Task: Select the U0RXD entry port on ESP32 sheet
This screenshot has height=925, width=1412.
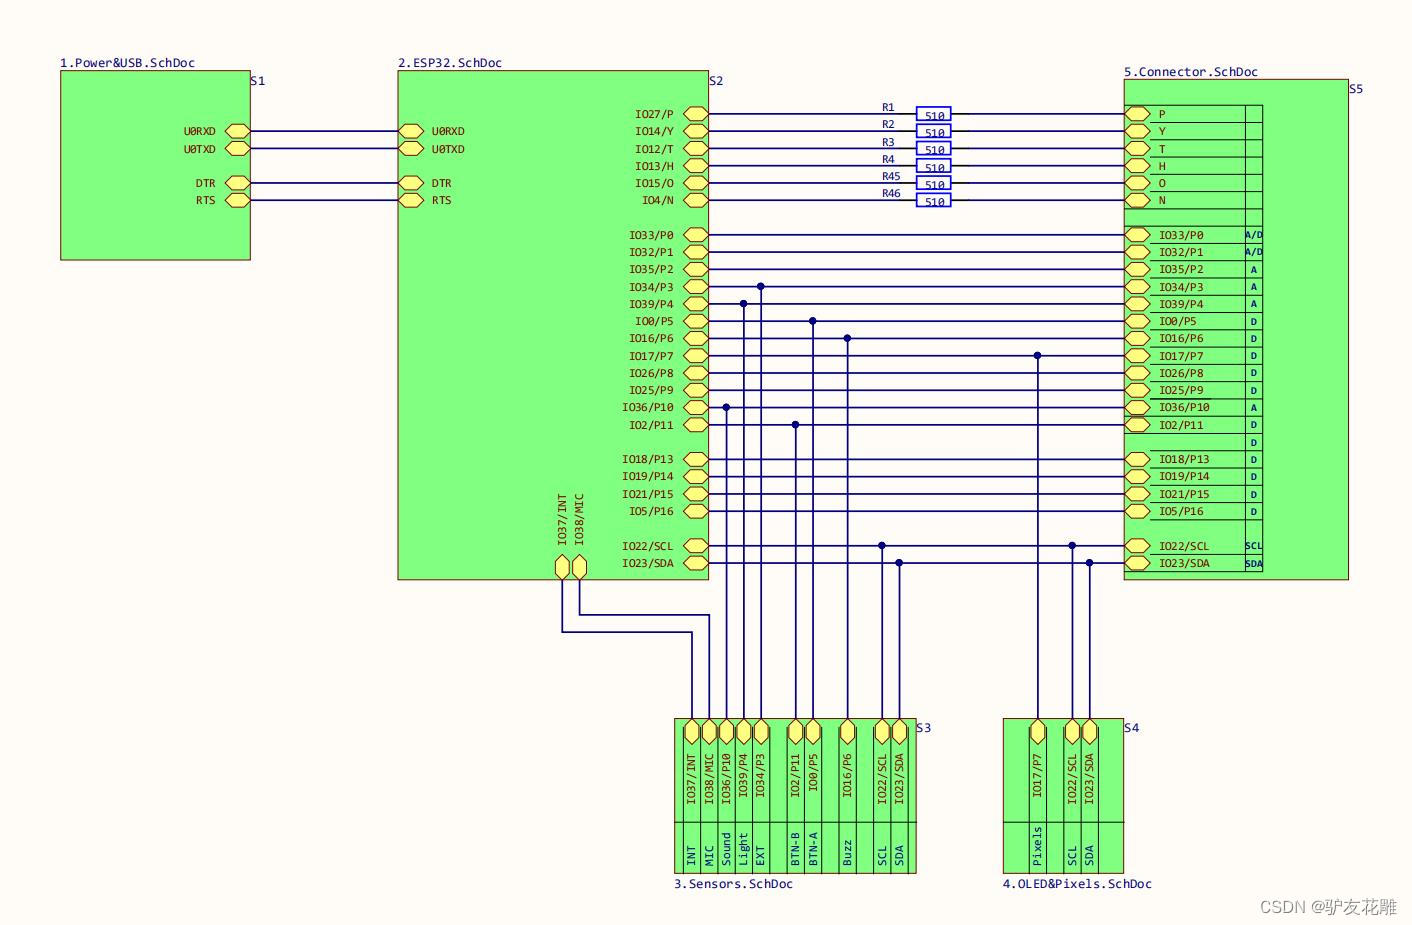Action: pos(411,131)
